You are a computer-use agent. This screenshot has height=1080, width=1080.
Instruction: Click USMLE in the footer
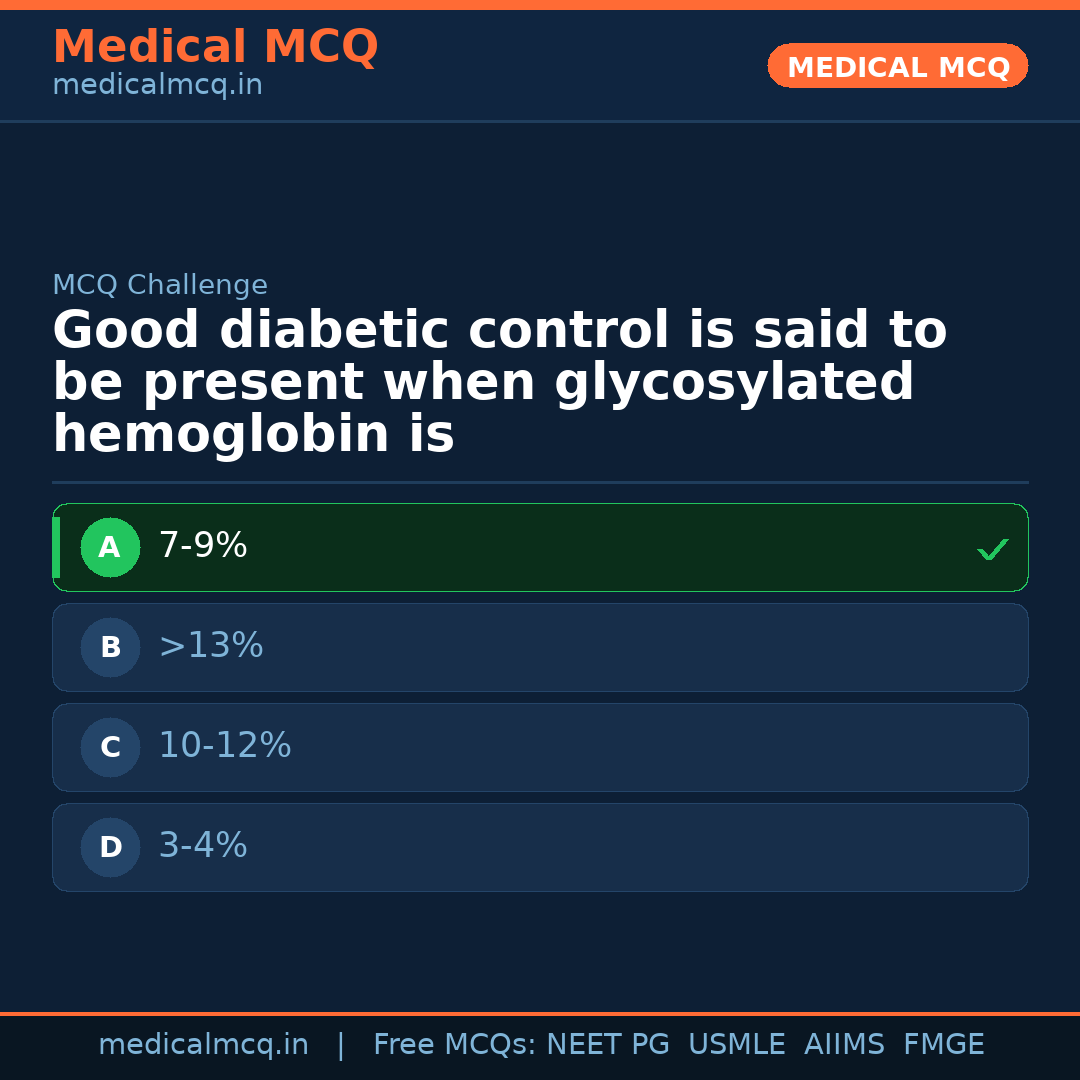(736, 1045)
